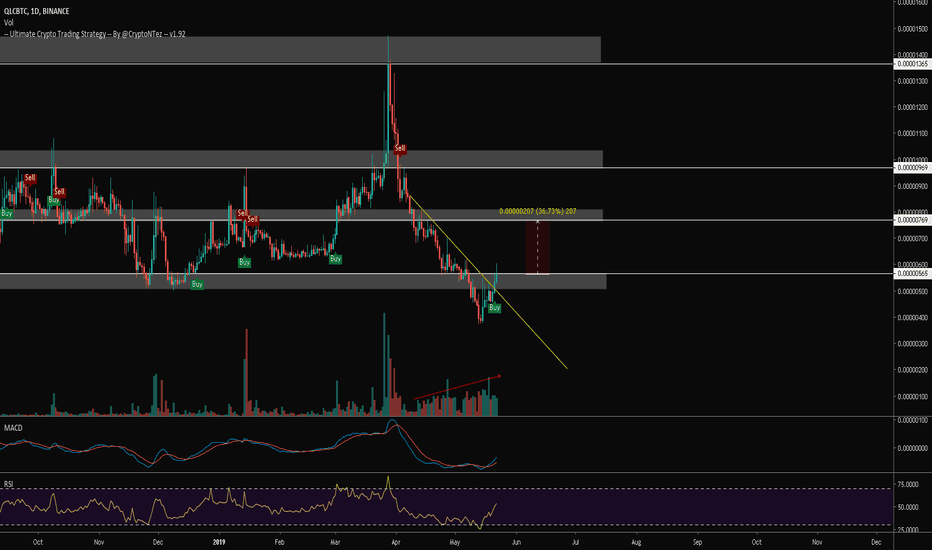This screenshot has width=932, height=550.
Task: Click the Buy signal marker in late December
Action: pos(197,285)
